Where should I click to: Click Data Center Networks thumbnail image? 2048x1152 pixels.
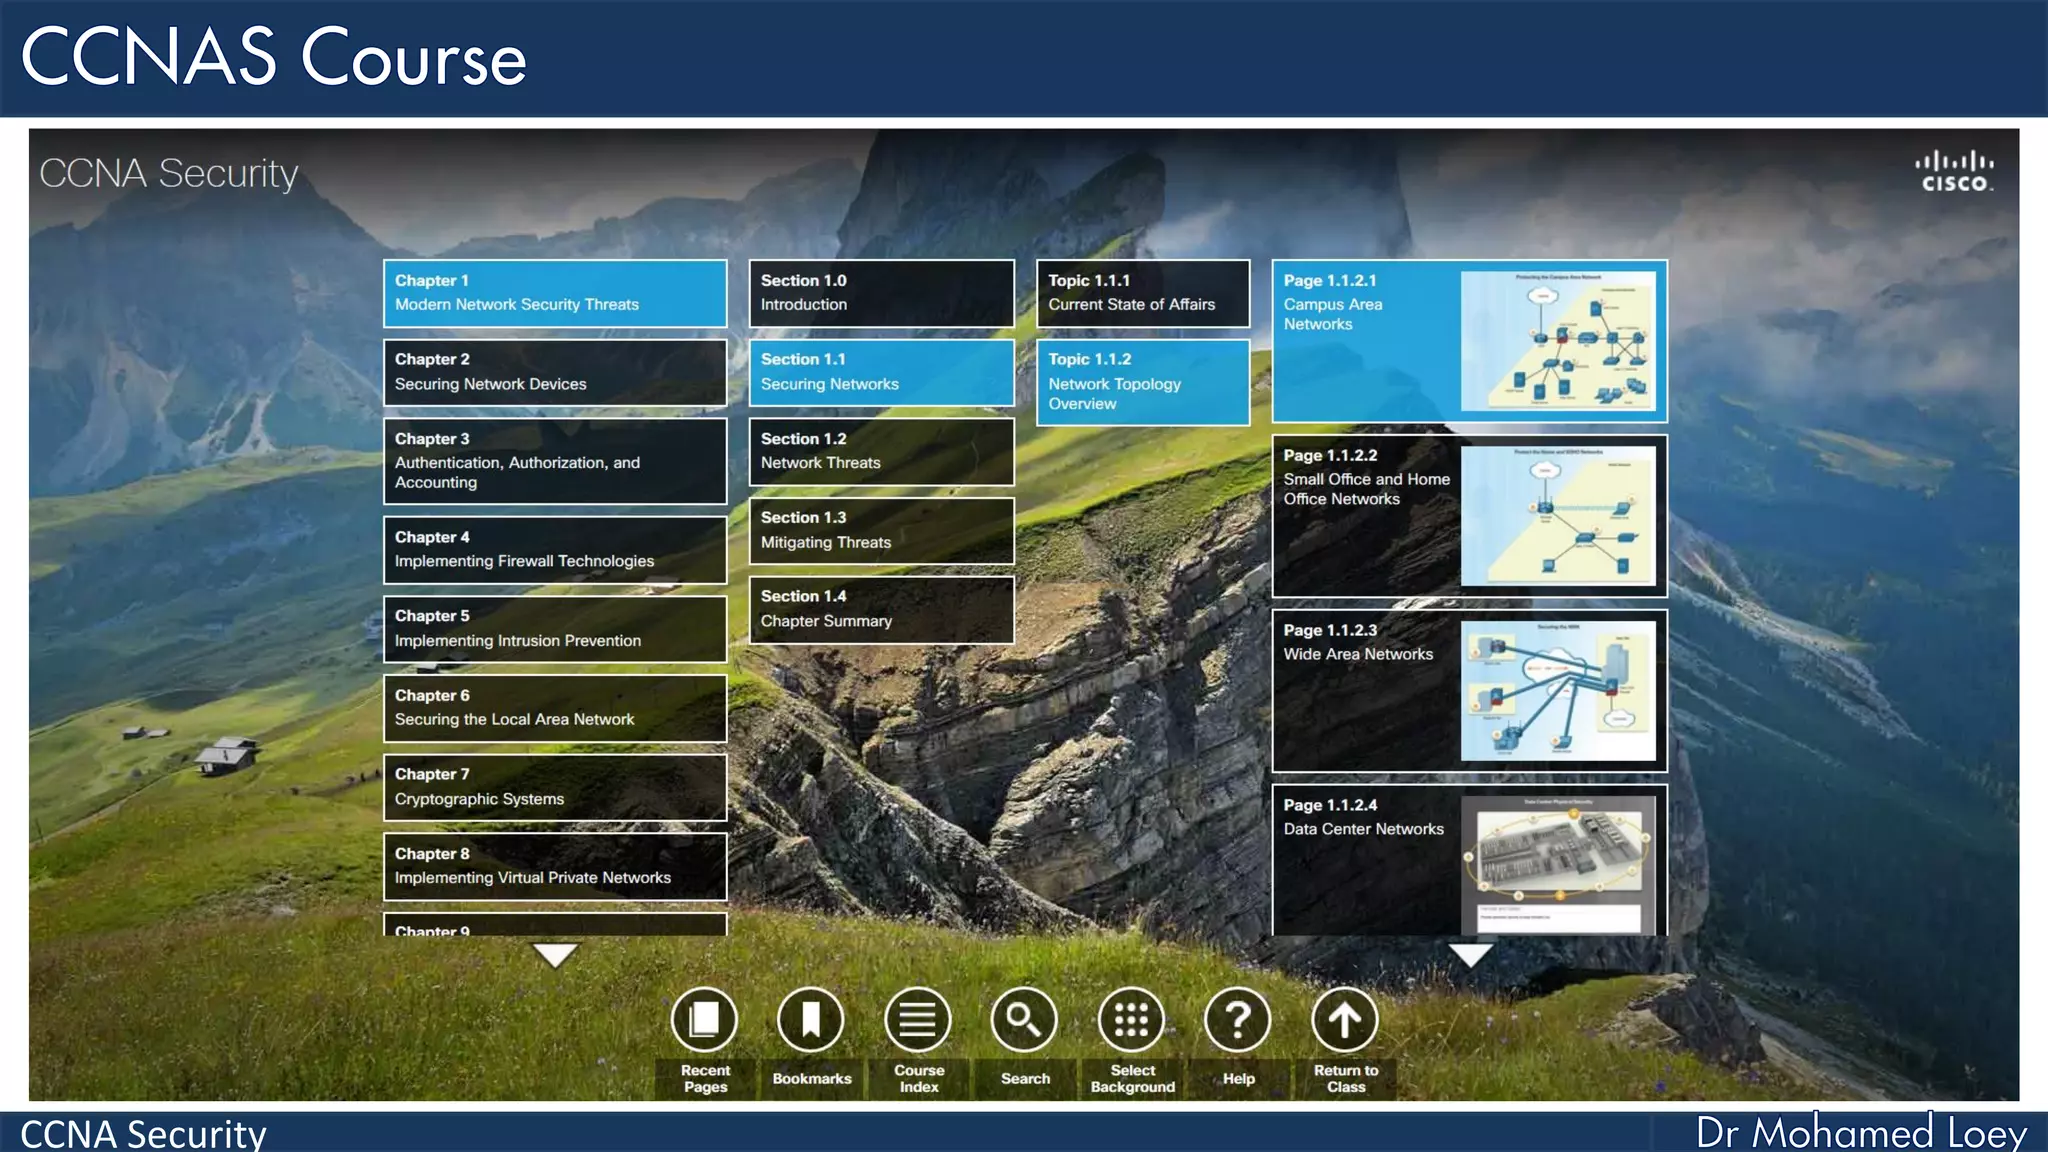click(1558, 862)
